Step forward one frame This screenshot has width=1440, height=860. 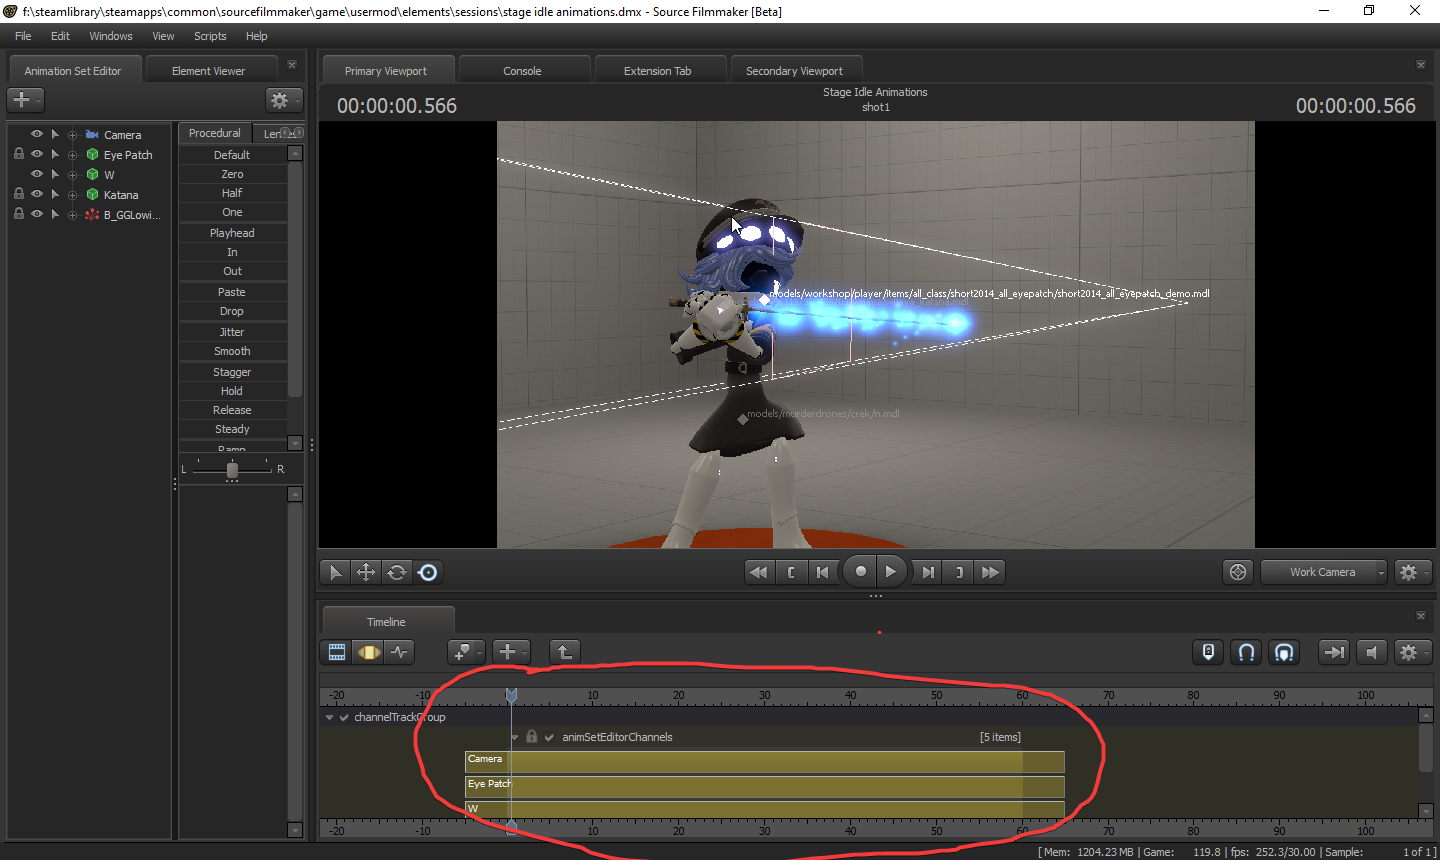click(928, 572)
